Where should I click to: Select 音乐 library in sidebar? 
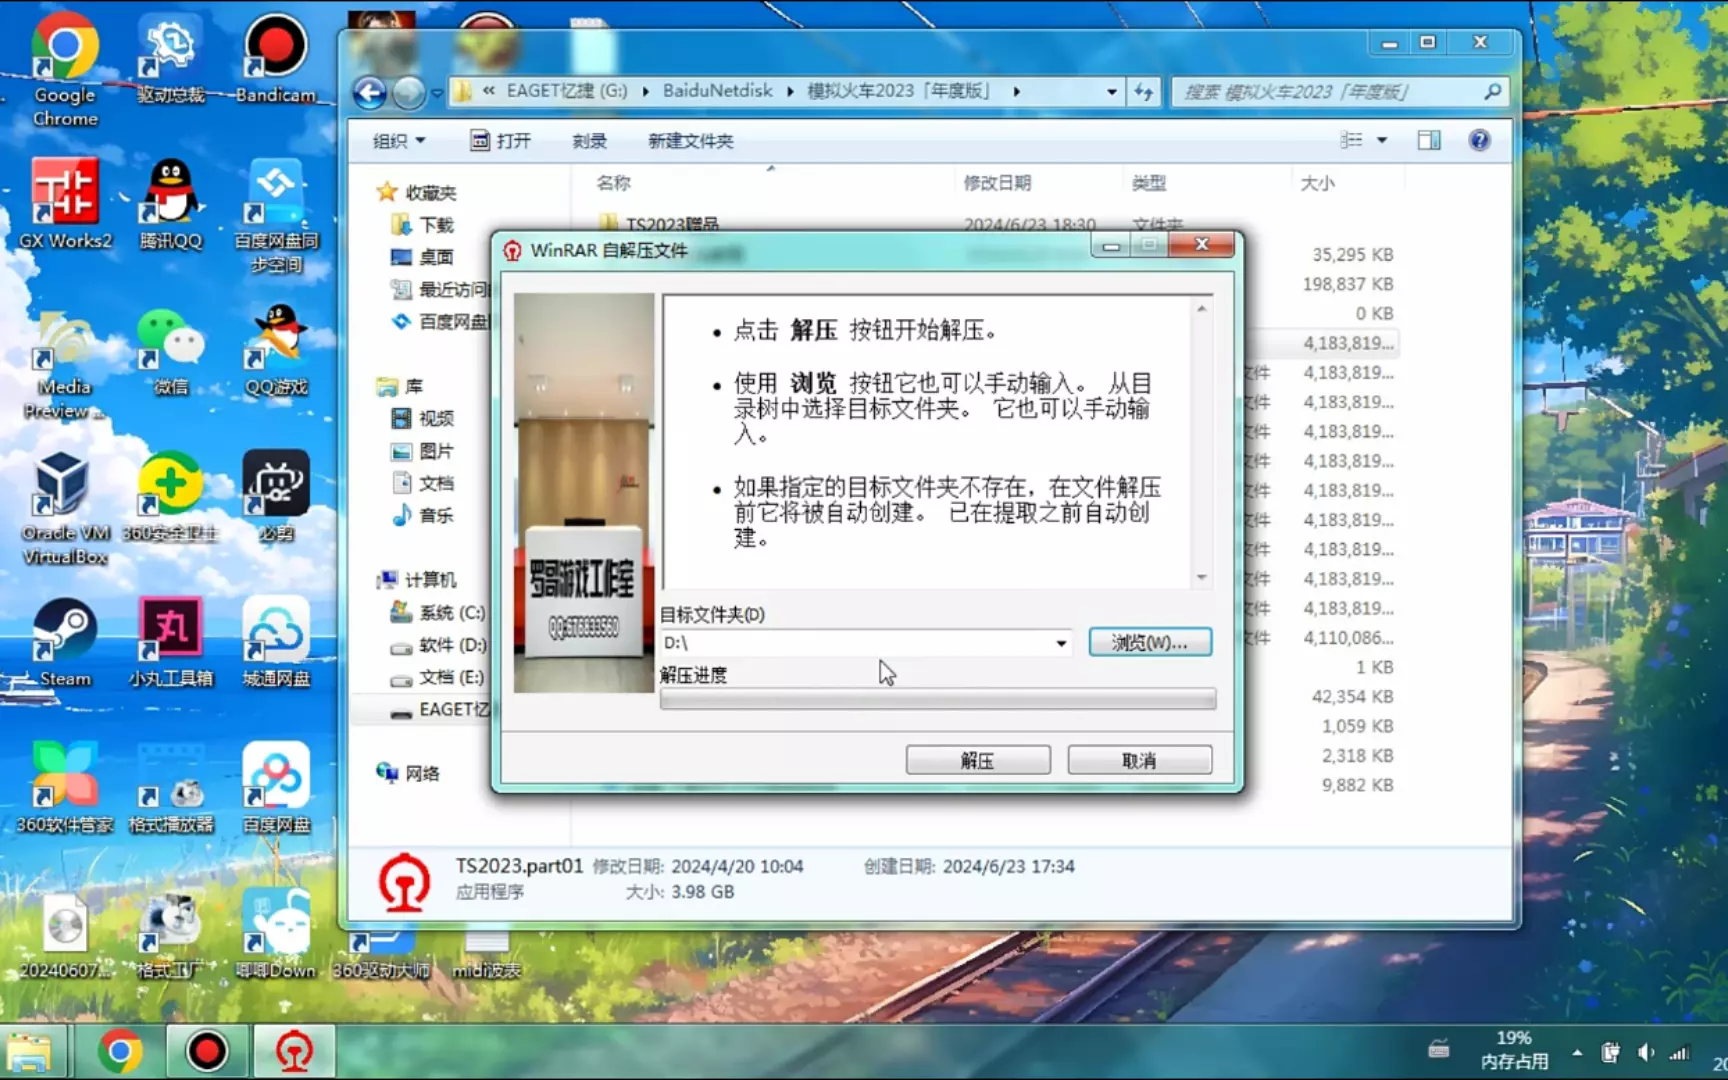coord(424,515)
